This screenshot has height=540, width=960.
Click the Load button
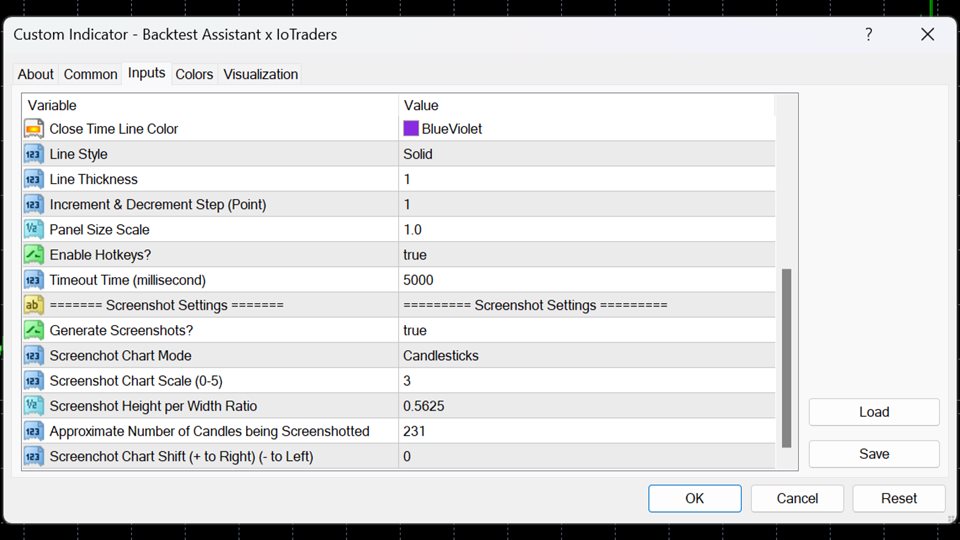[873, 412]
